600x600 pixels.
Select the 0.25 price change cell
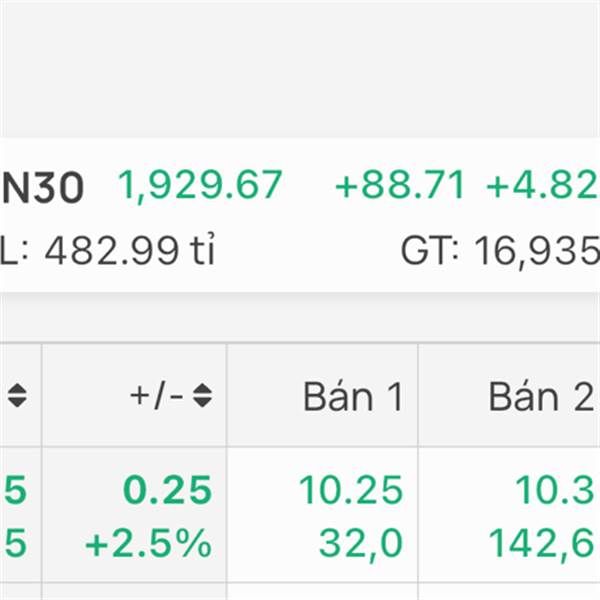click(x=167, y=490)
